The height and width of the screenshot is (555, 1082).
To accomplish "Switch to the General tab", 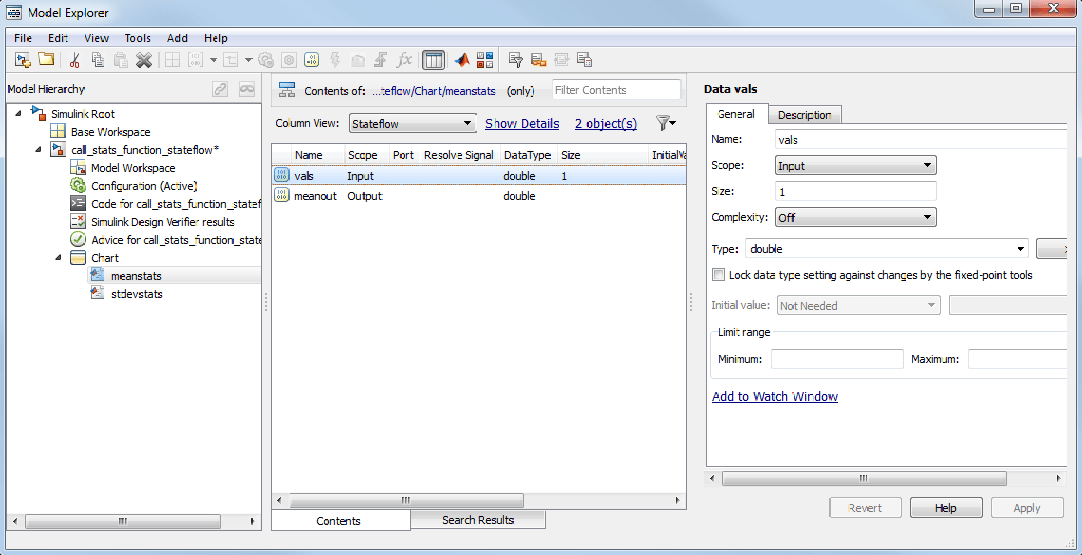I will (x=736, y=114).
